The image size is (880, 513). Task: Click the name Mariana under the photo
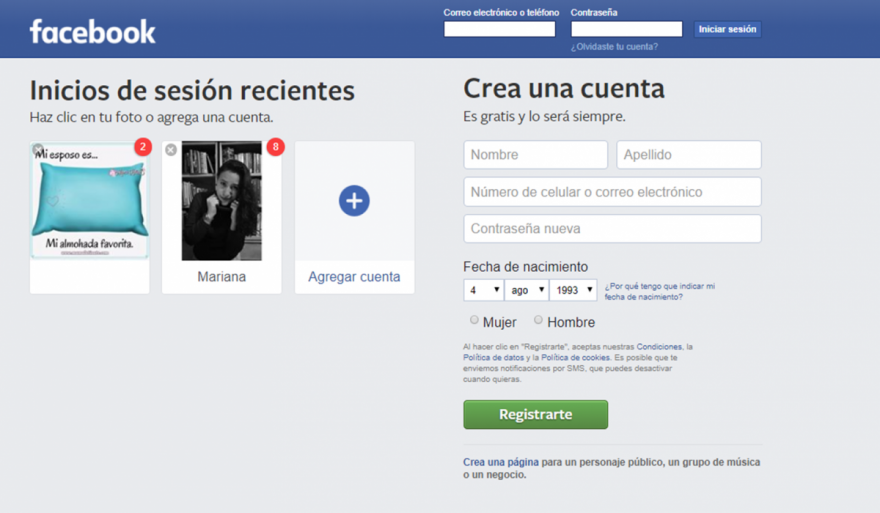coord(222,277)
